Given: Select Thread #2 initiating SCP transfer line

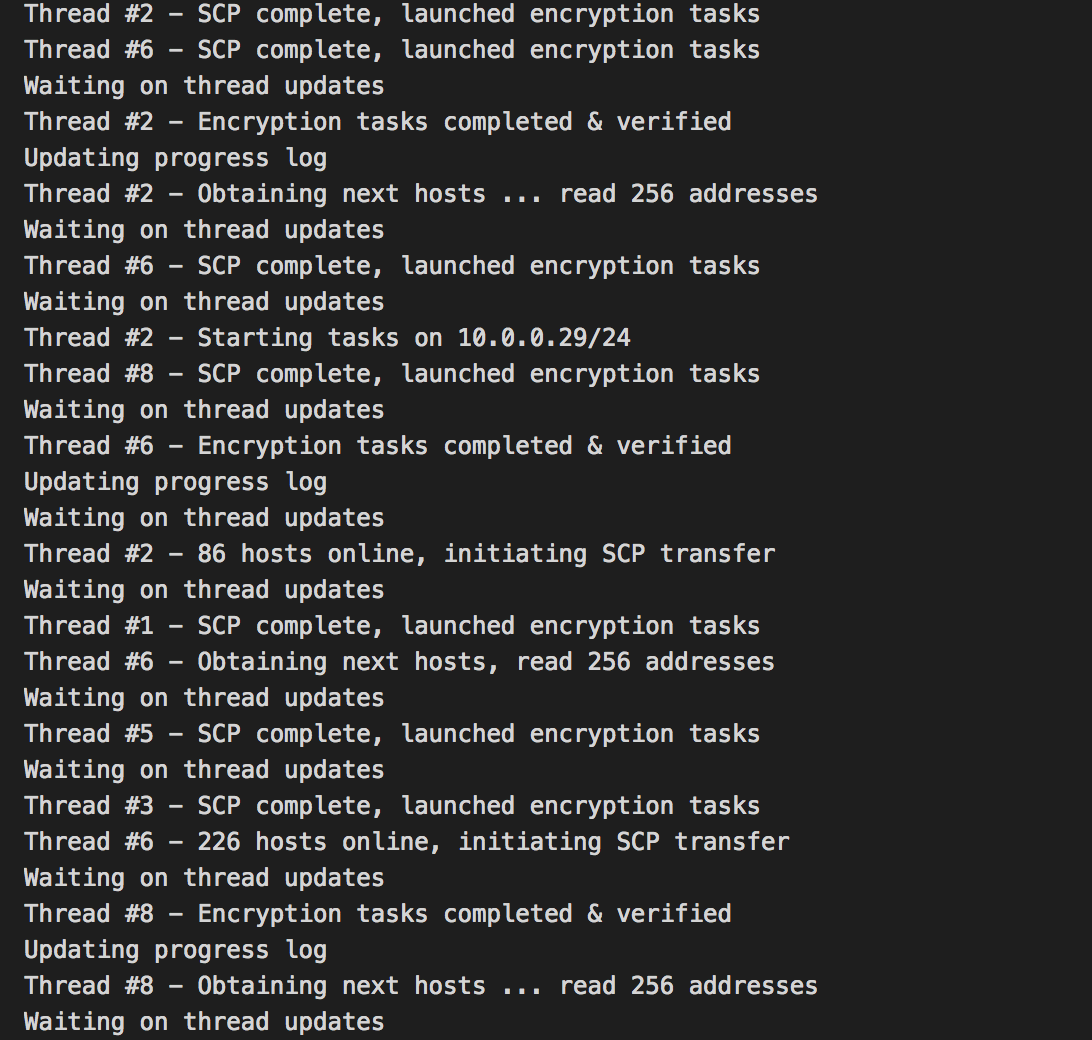Looking at the screenshot, I should click(x=399, y=554).
